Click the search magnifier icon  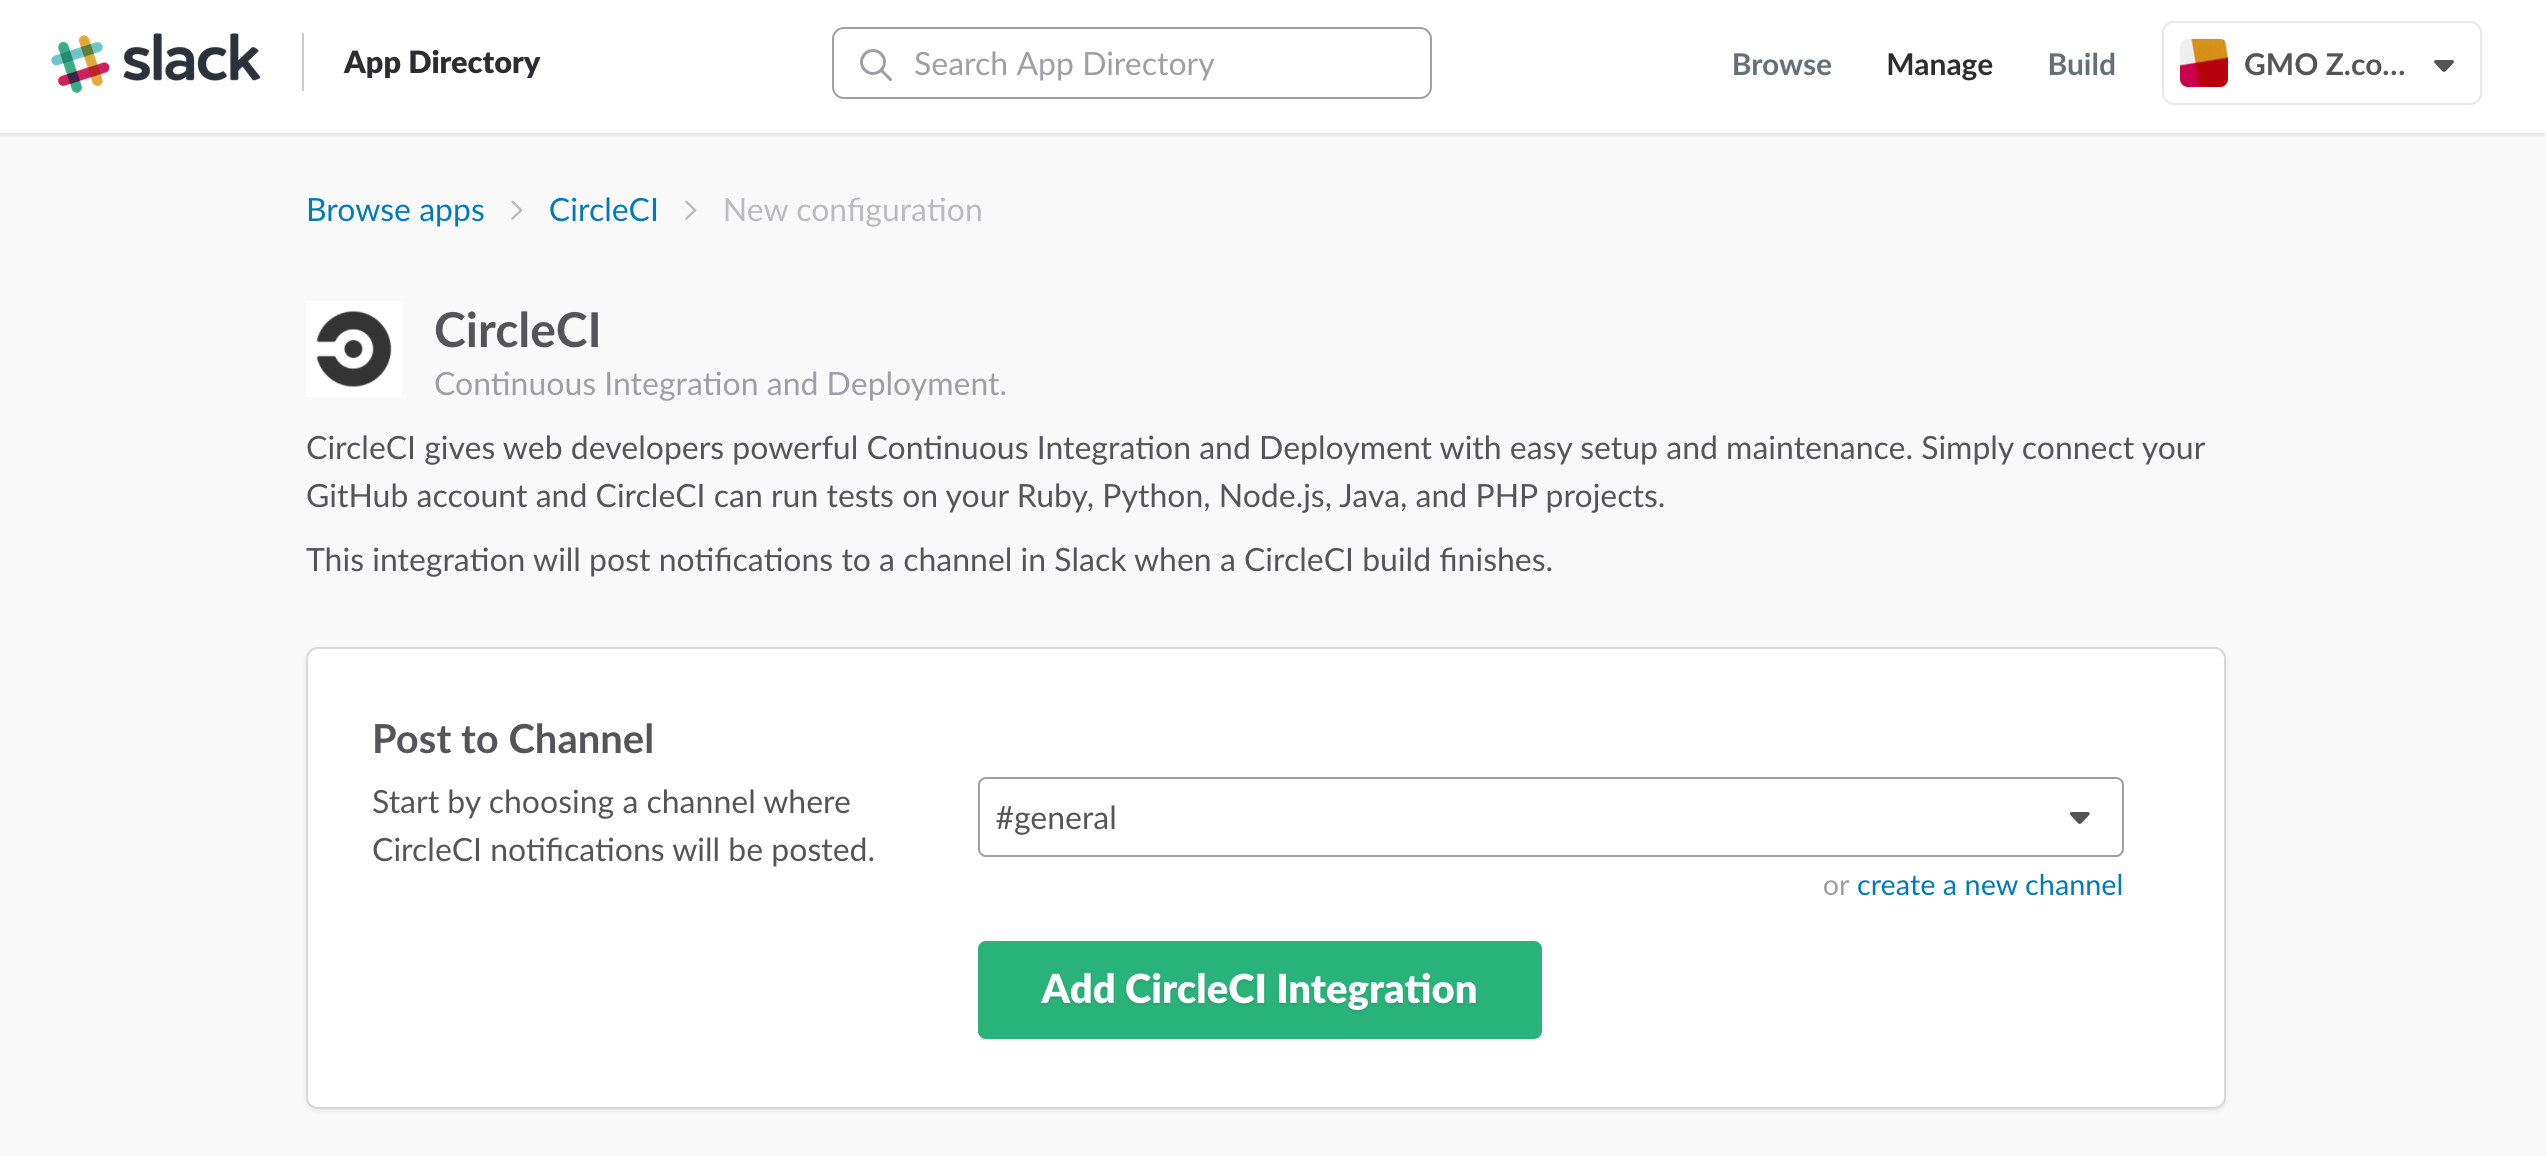[875, 64]
